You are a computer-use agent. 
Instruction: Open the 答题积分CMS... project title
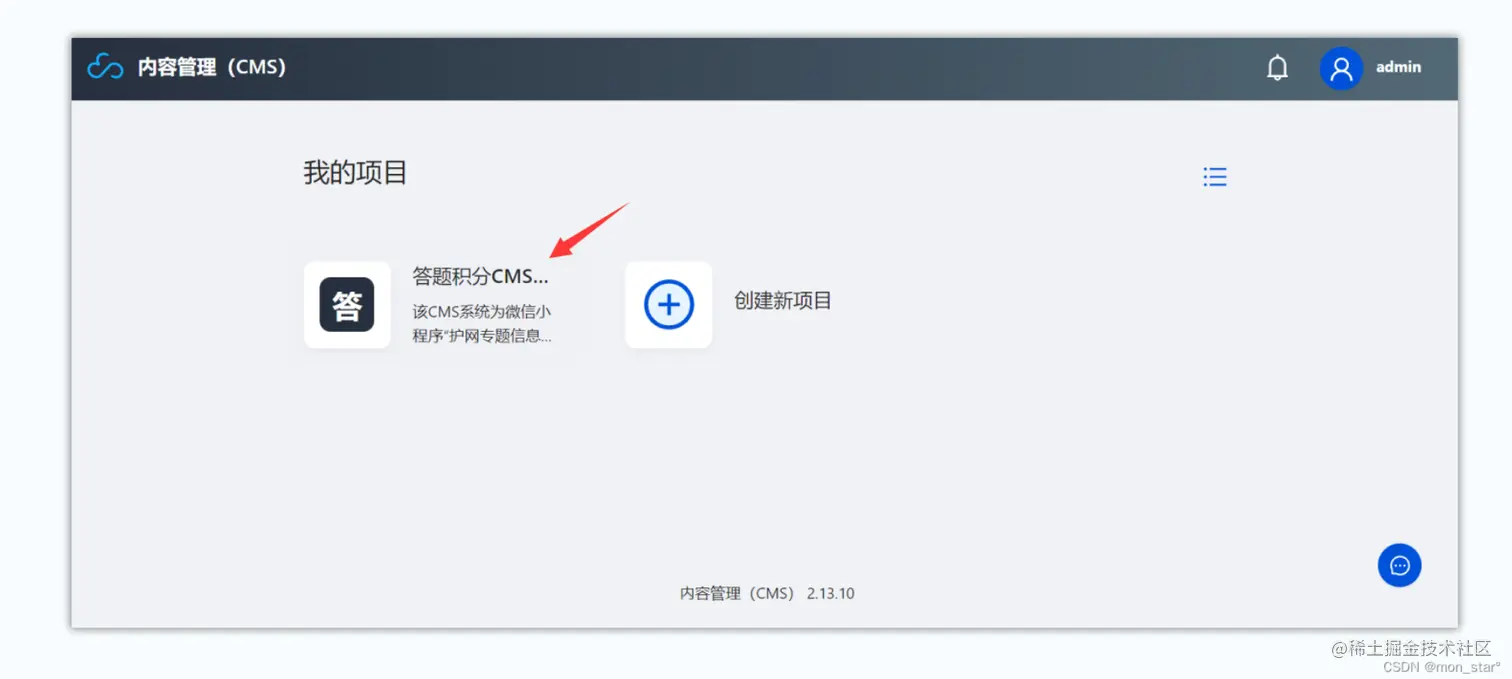point(481,276)
